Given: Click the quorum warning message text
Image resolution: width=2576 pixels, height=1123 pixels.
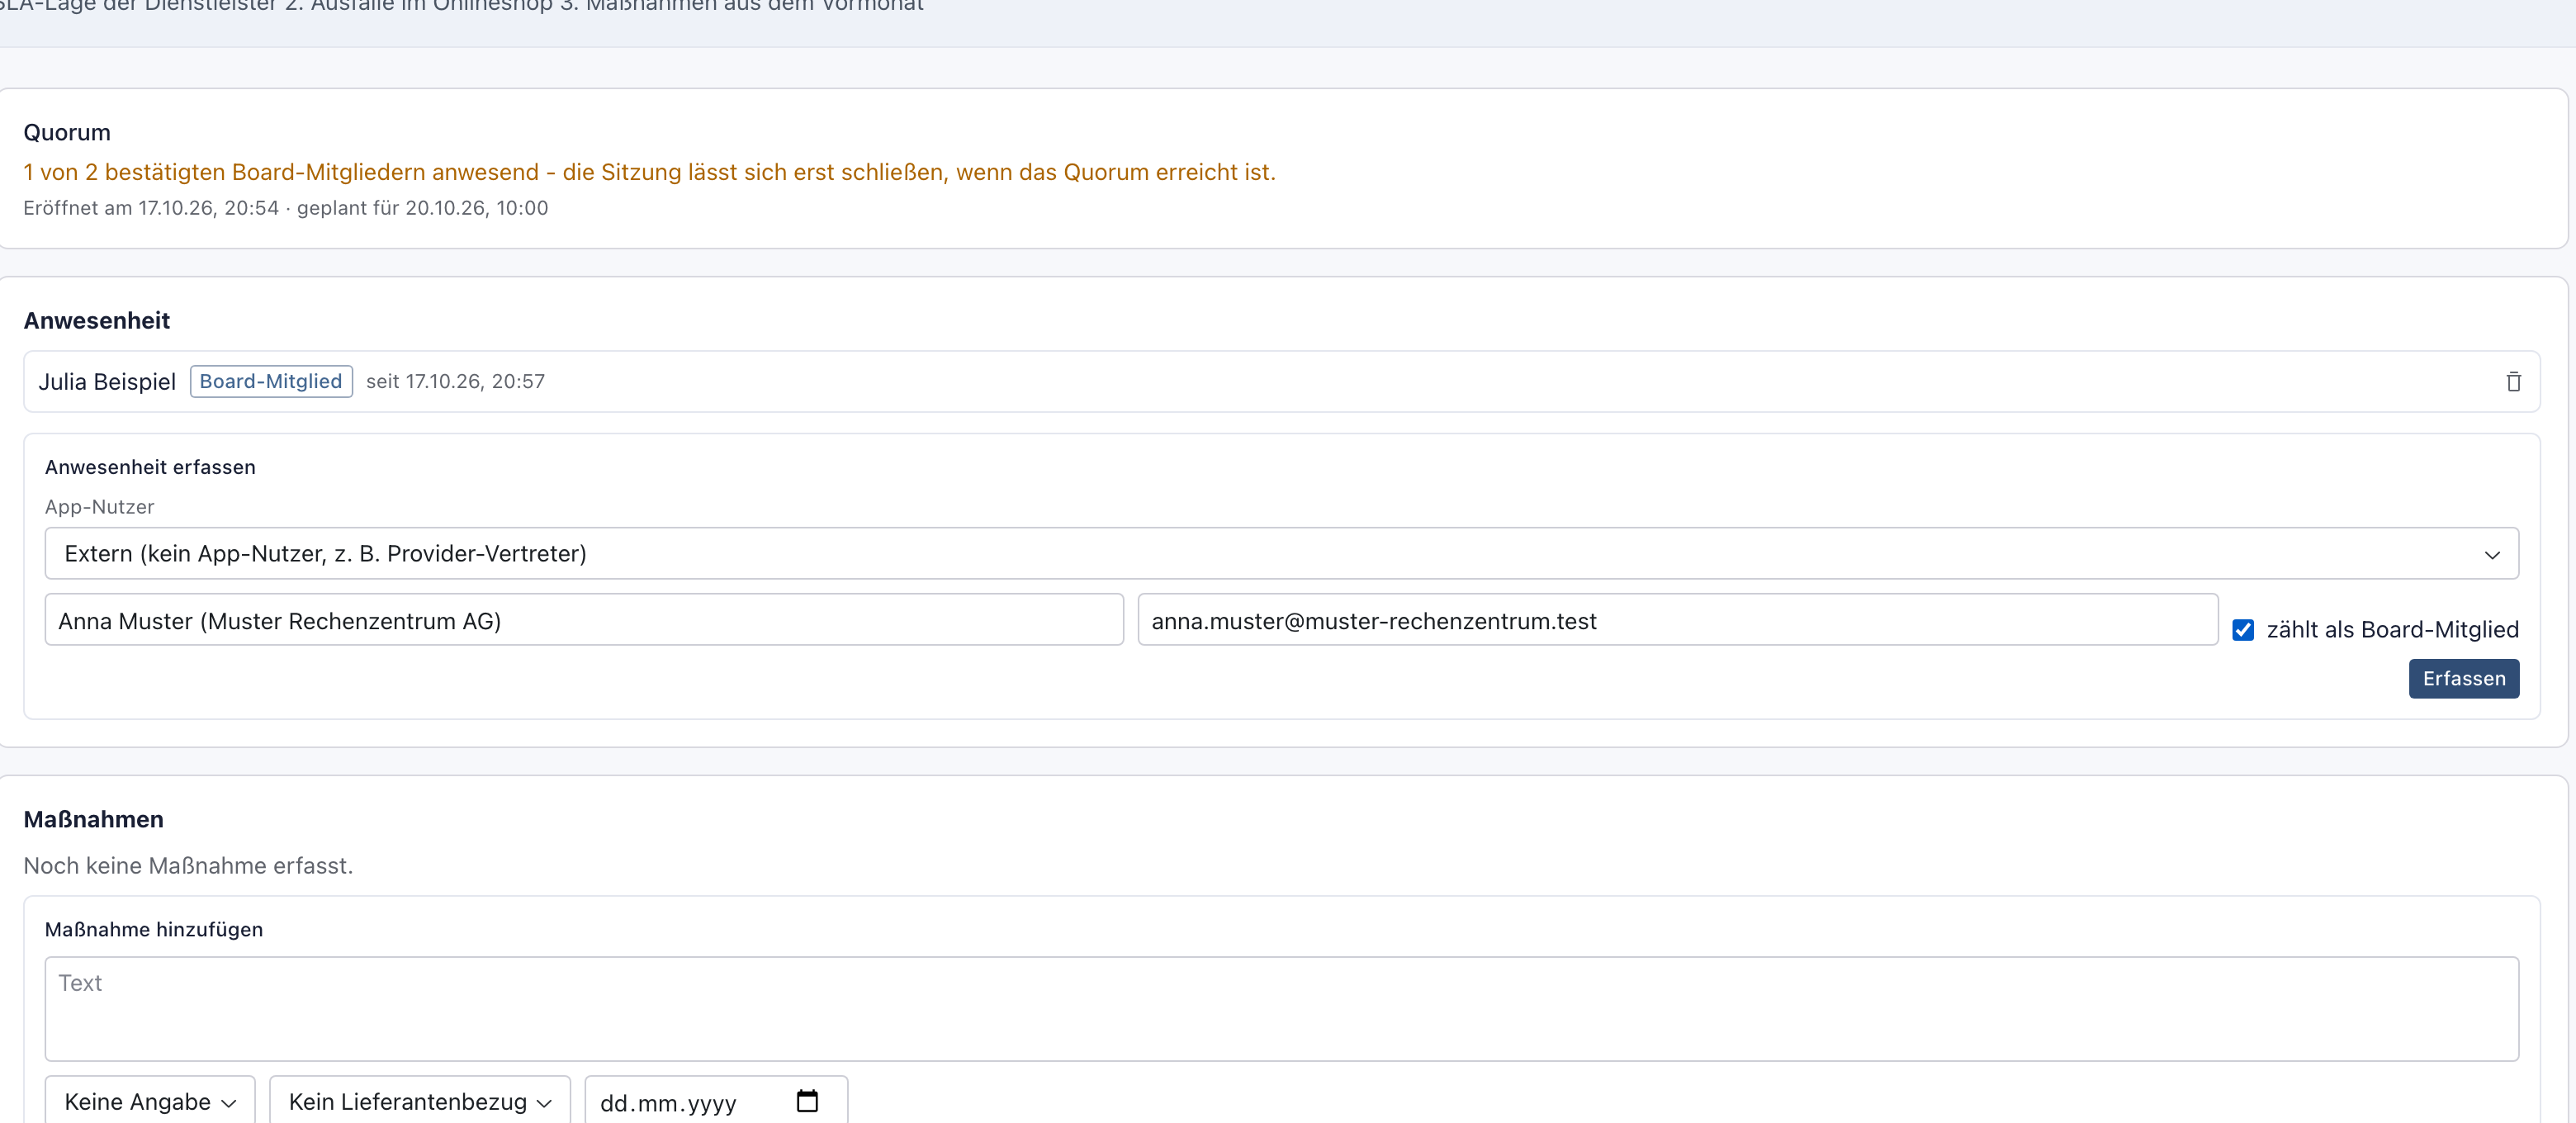Looking at the screenshot, I should point(649,172).
